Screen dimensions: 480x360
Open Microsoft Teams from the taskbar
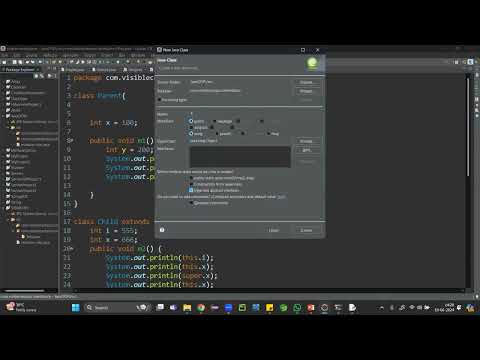click(173, 307)
